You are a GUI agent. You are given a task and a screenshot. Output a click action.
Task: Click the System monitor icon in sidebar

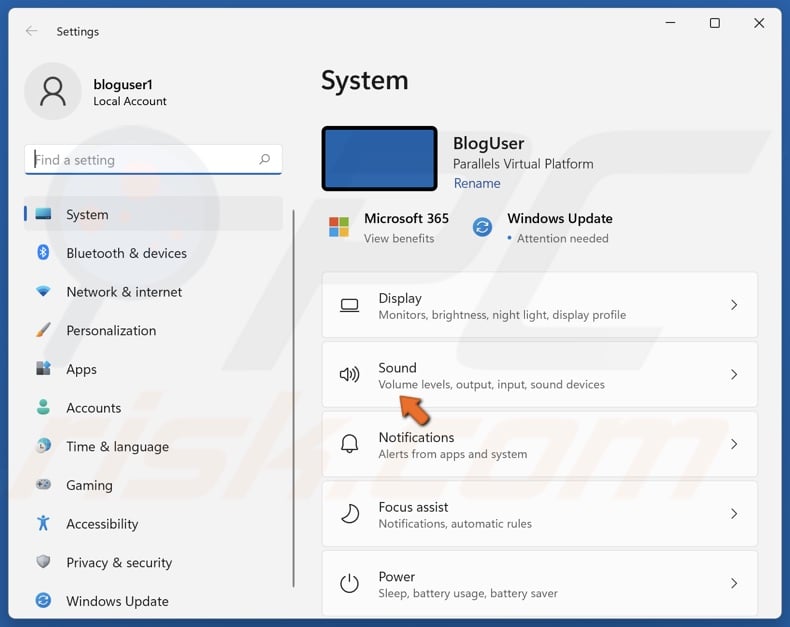pos(43,214)
